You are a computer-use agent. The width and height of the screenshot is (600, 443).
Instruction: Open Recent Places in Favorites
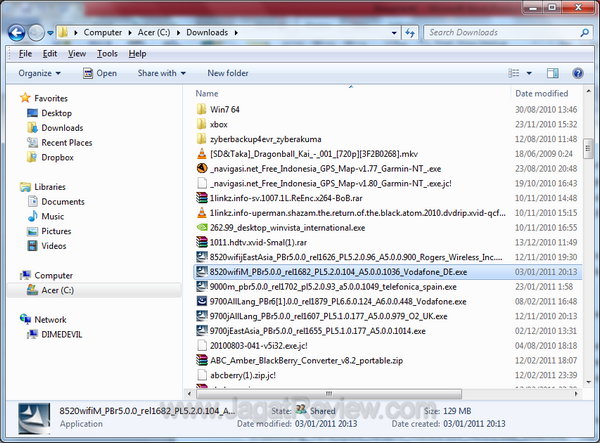pyautogui.click(x=67, y=142)
